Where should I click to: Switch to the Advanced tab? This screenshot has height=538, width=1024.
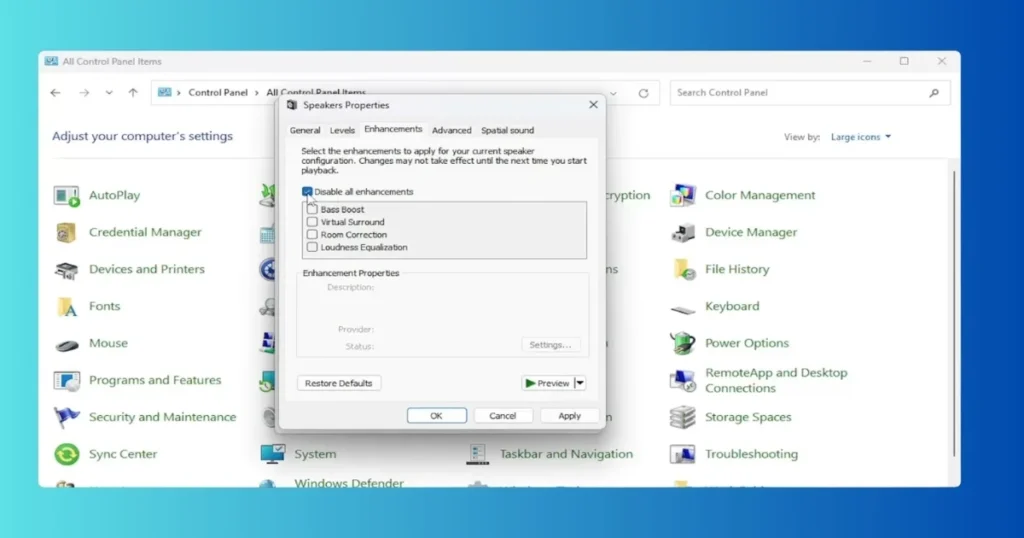pos(451,131)
